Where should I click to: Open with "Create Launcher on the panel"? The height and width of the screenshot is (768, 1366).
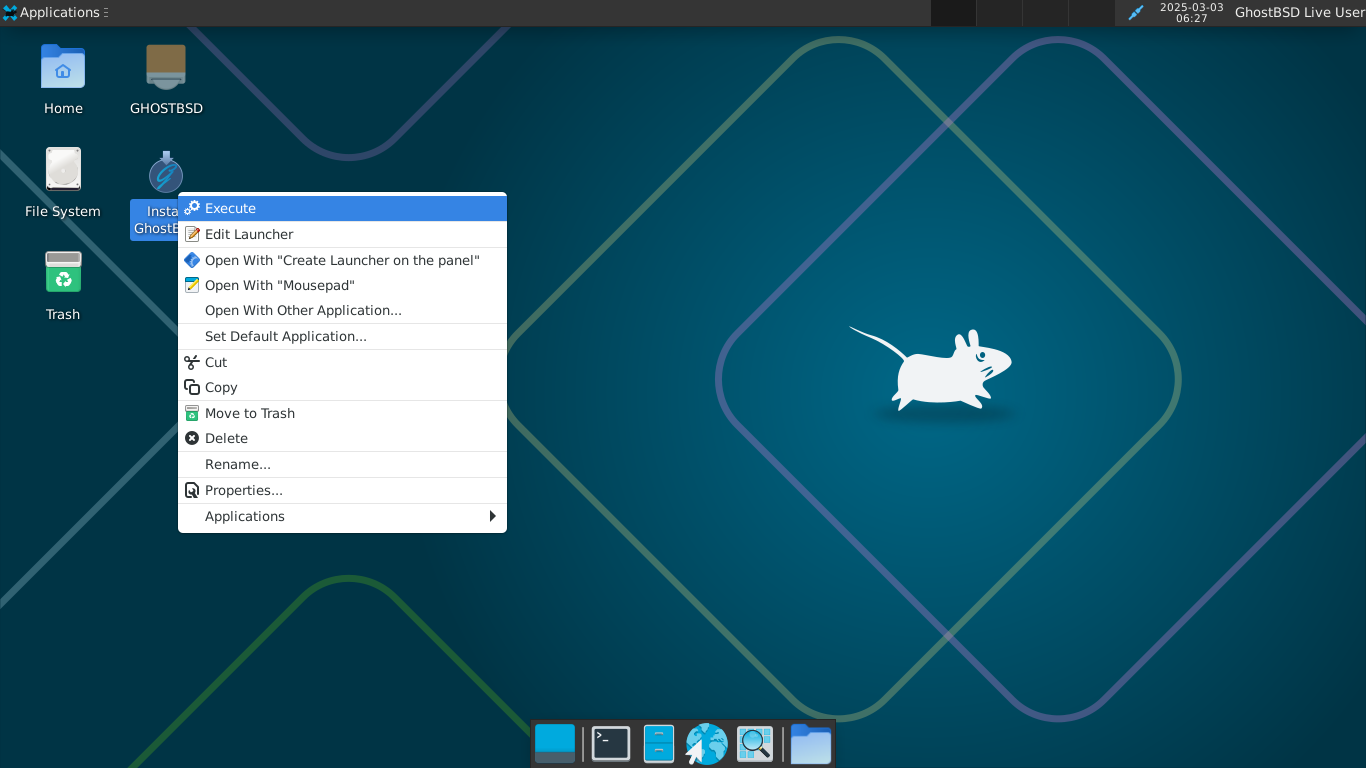click(342, 260)
